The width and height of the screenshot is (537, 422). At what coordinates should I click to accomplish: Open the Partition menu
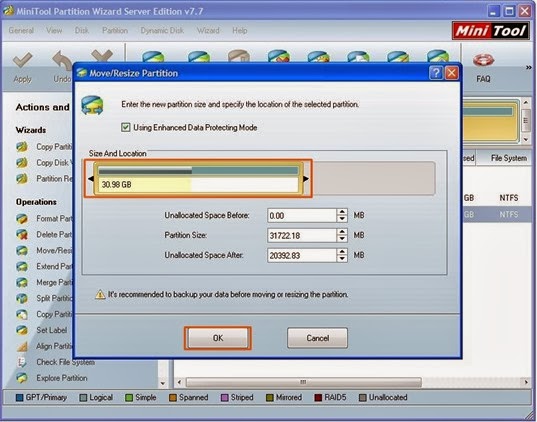pyautogui.click(x=115, y=30)
